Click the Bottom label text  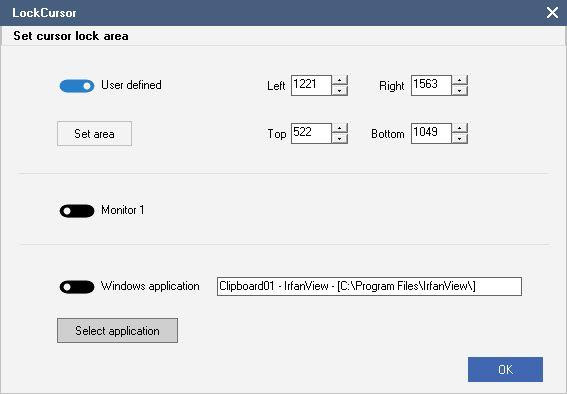388,134
